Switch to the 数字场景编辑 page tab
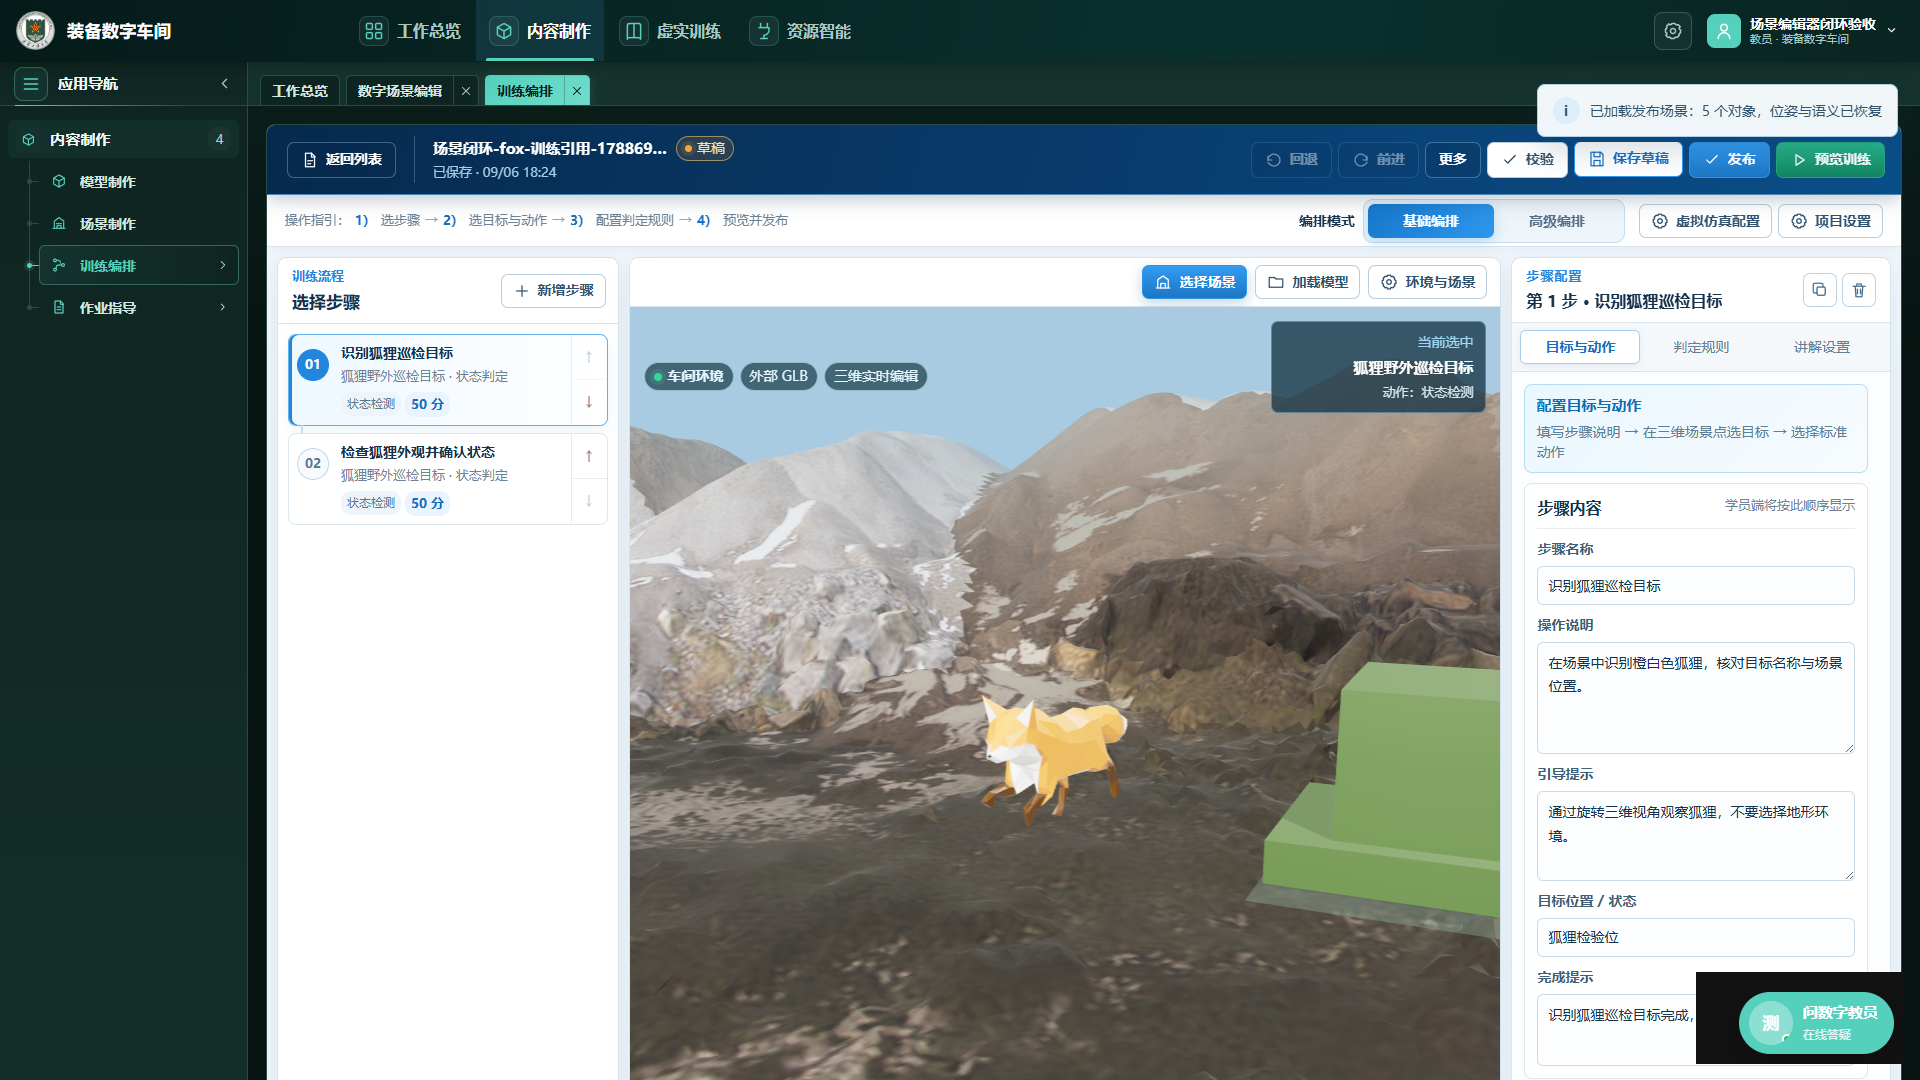Viewport: 1920px width, 1080px height. coord(400,91)
